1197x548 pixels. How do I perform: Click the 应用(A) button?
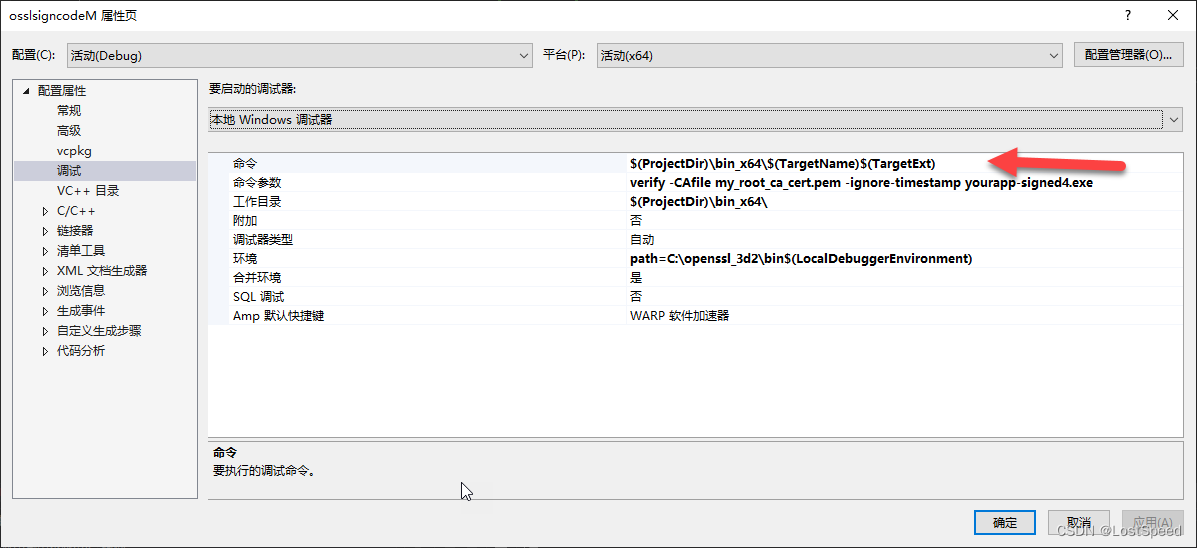pos(1152,523)
